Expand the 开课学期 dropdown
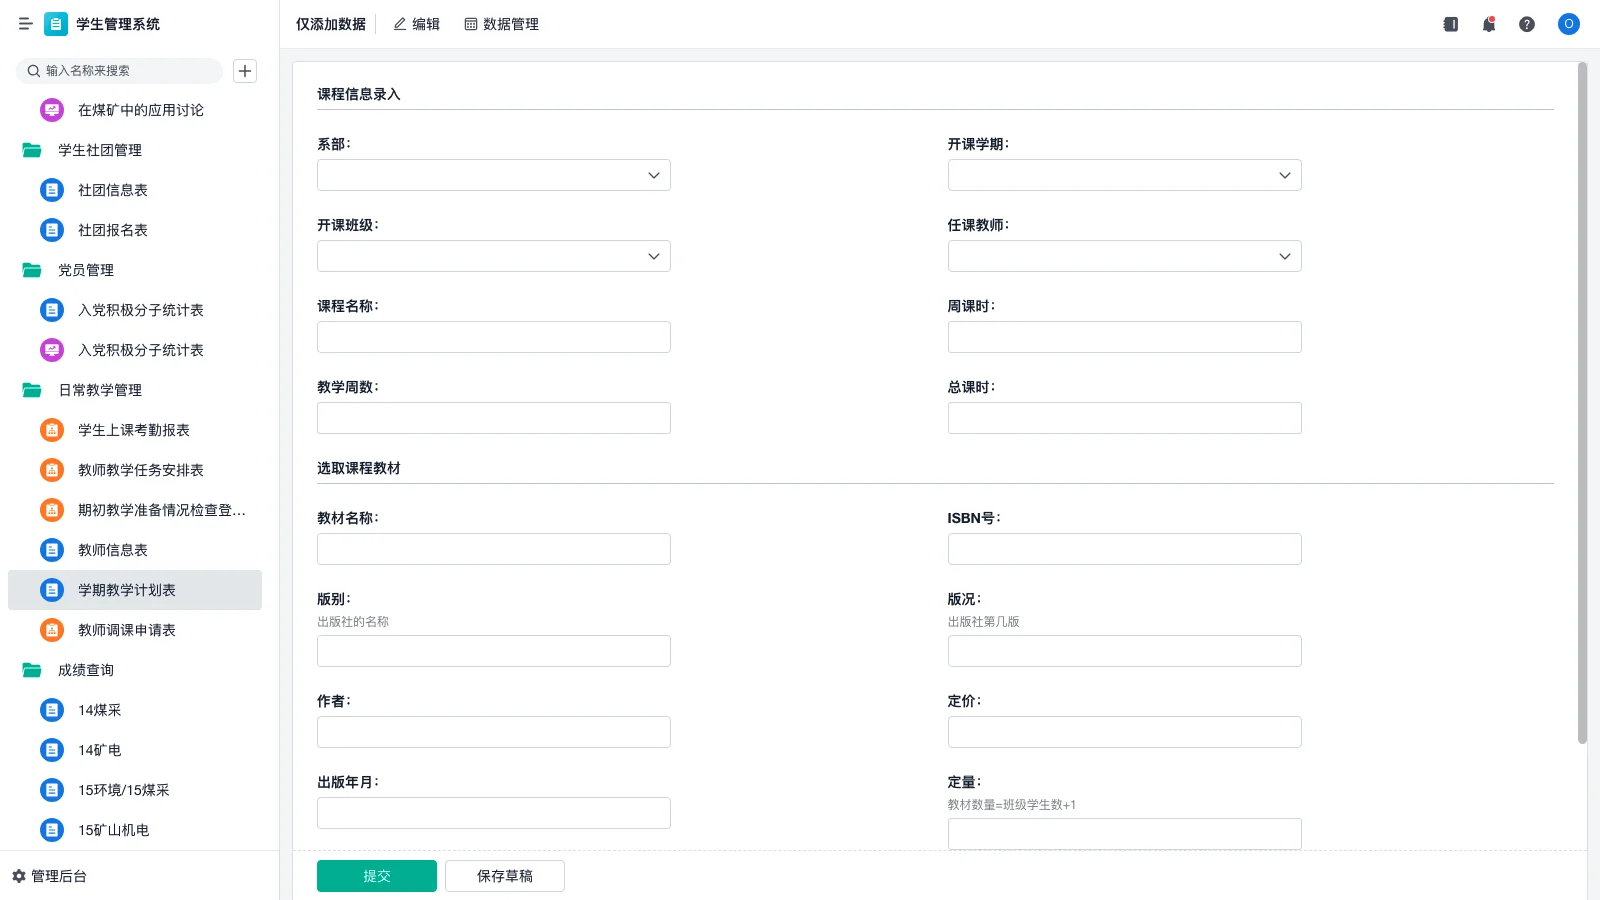Image resolution: width=1600 pixels, height=900 pixels. pos(1124,174)
